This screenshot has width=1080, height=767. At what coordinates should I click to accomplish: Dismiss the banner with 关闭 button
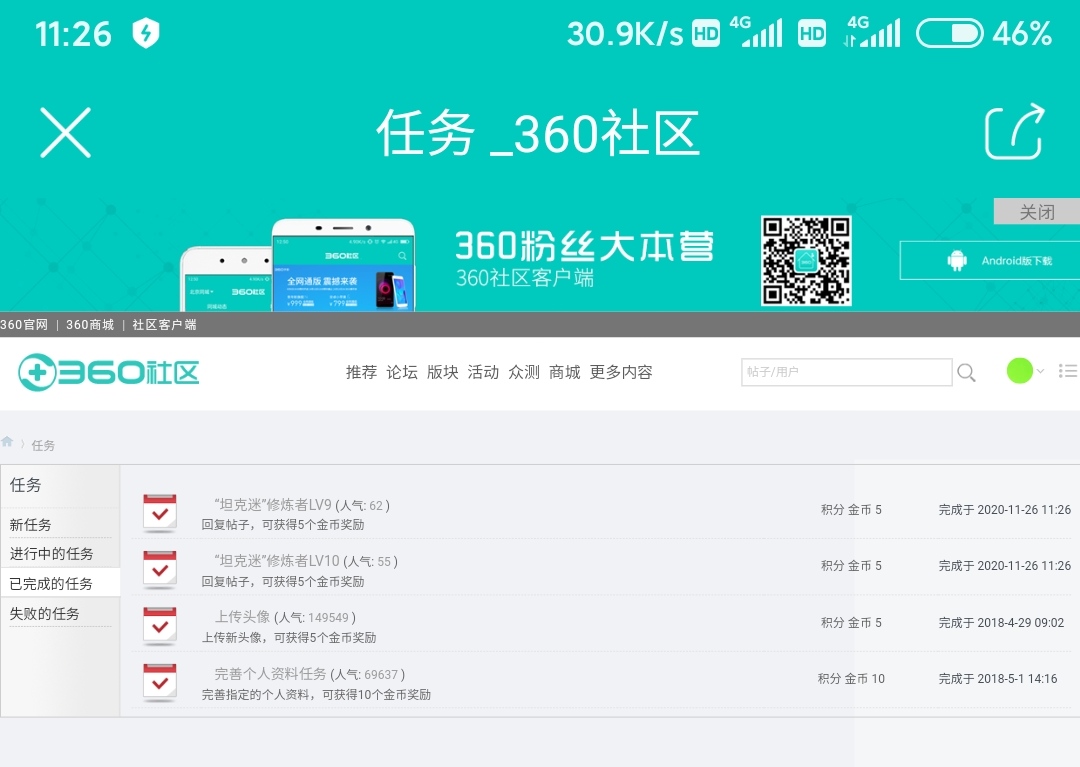[1037, 211]
